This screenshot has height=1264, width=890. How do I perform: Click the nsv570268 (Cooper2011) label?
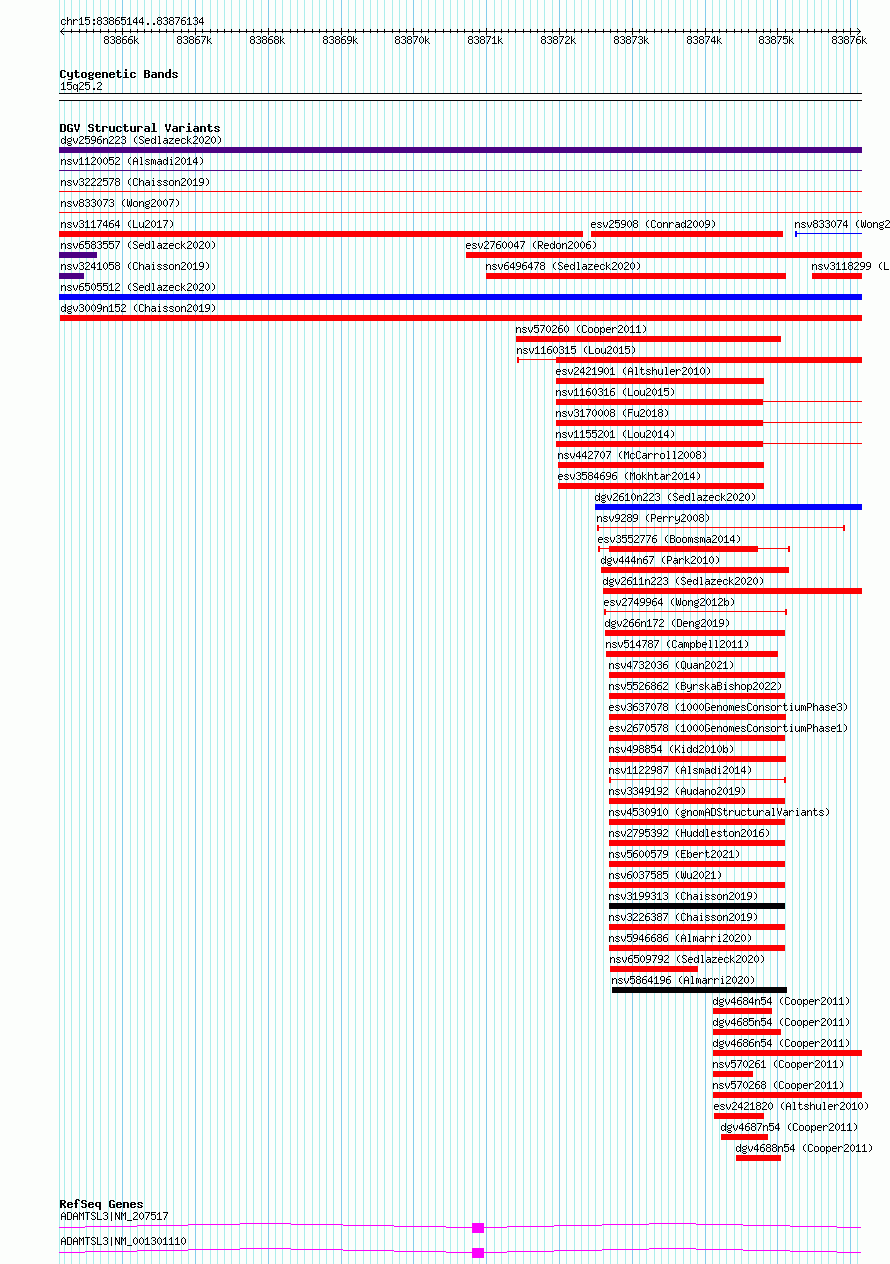[778, 1086]
